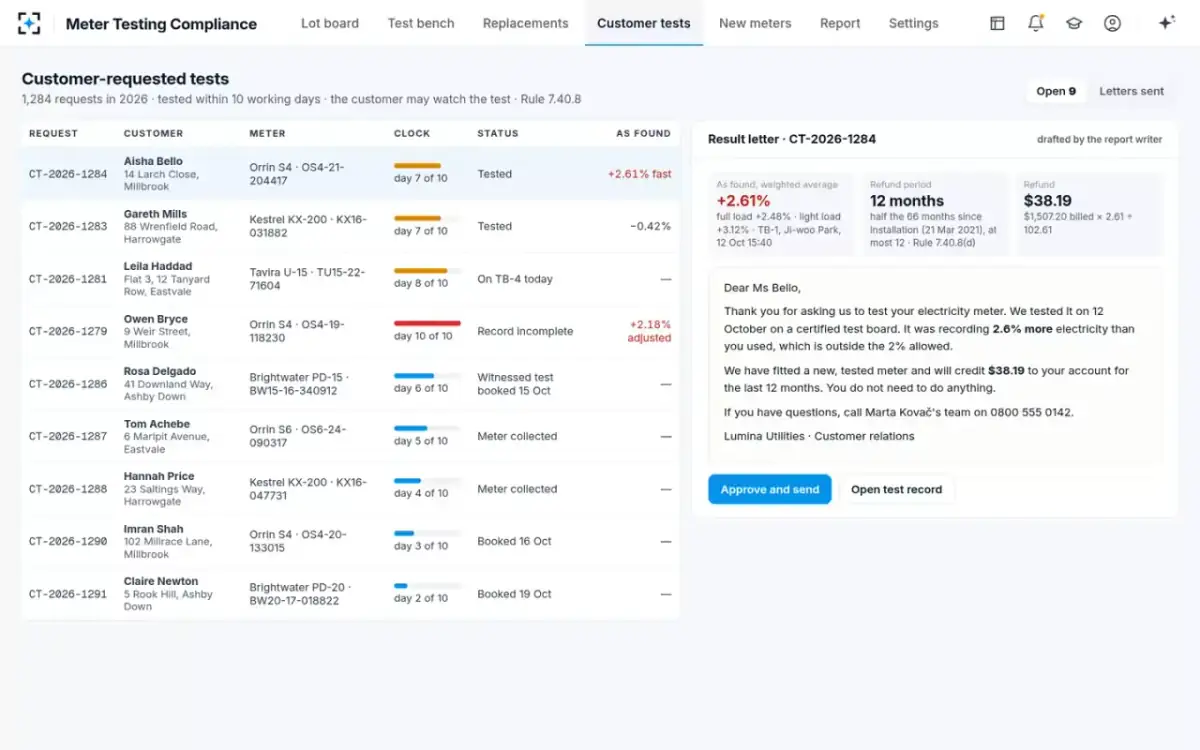Open the Settings tab
The height and width of the screenshot is (750, 1200).
(x=914, y=23)
